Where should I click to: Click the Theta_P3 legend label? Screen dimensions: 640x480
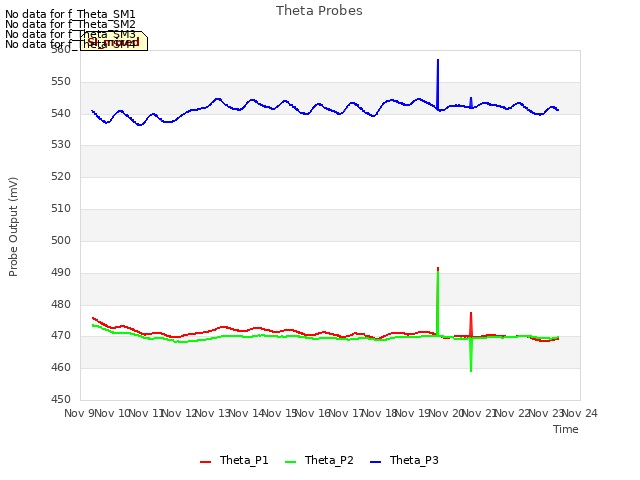click(414, 460)
